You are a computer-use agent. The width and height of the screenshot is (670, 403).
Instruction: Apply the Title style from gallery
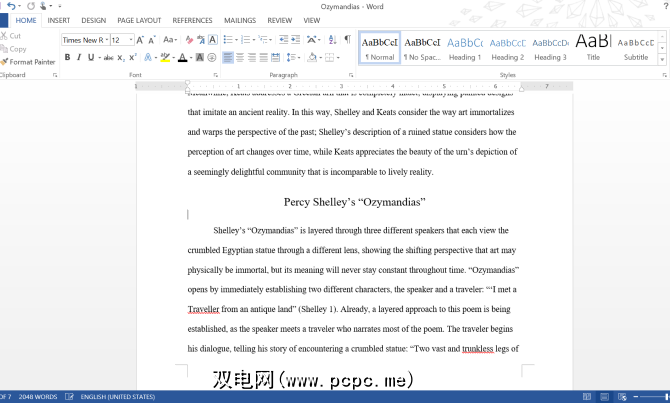click(593, 48)
